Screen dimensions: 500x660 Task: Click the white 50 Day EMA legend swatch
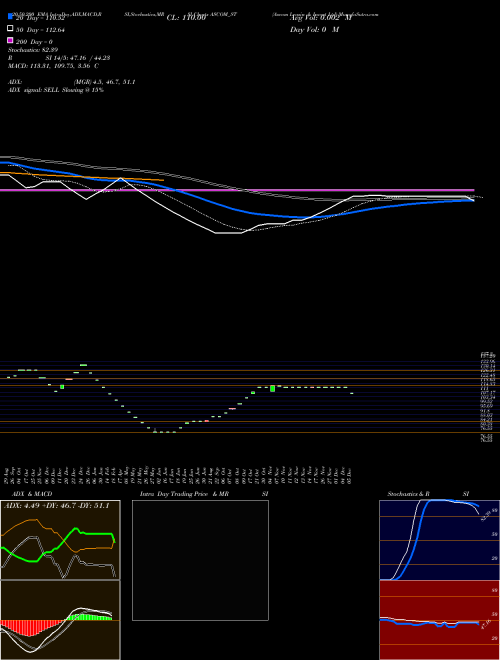[10, 29]
